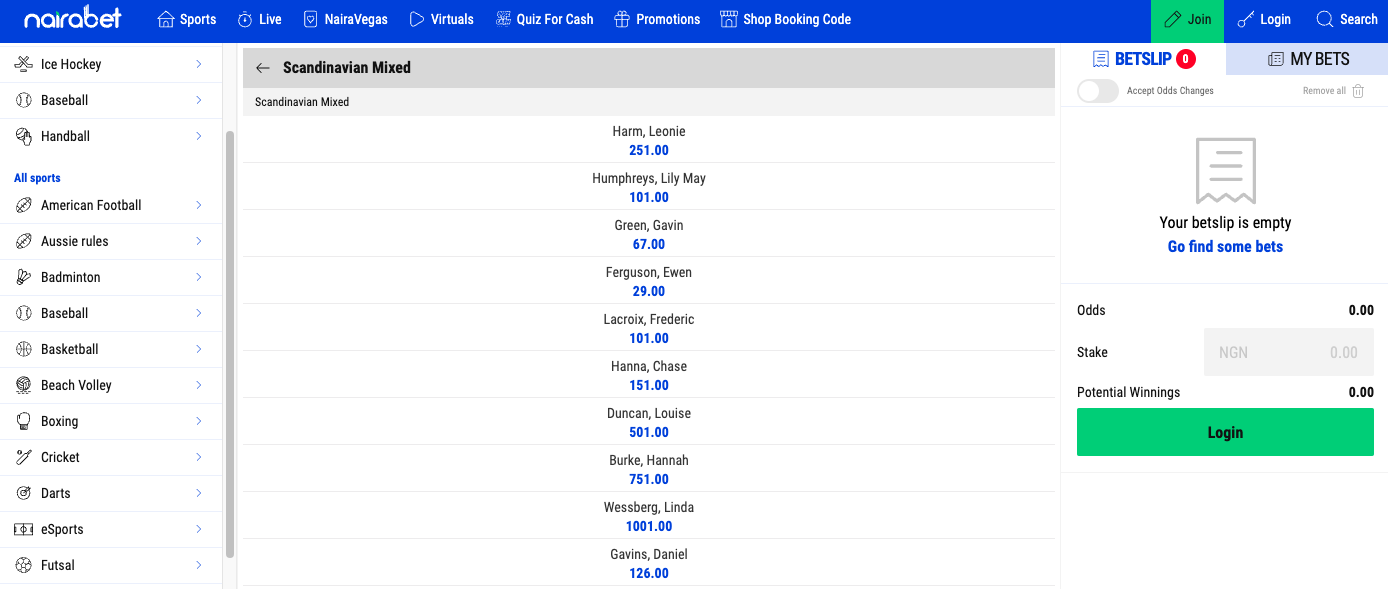
Task: Select Green, Gavin odds 67.00
Action: [x=649, y=244]
